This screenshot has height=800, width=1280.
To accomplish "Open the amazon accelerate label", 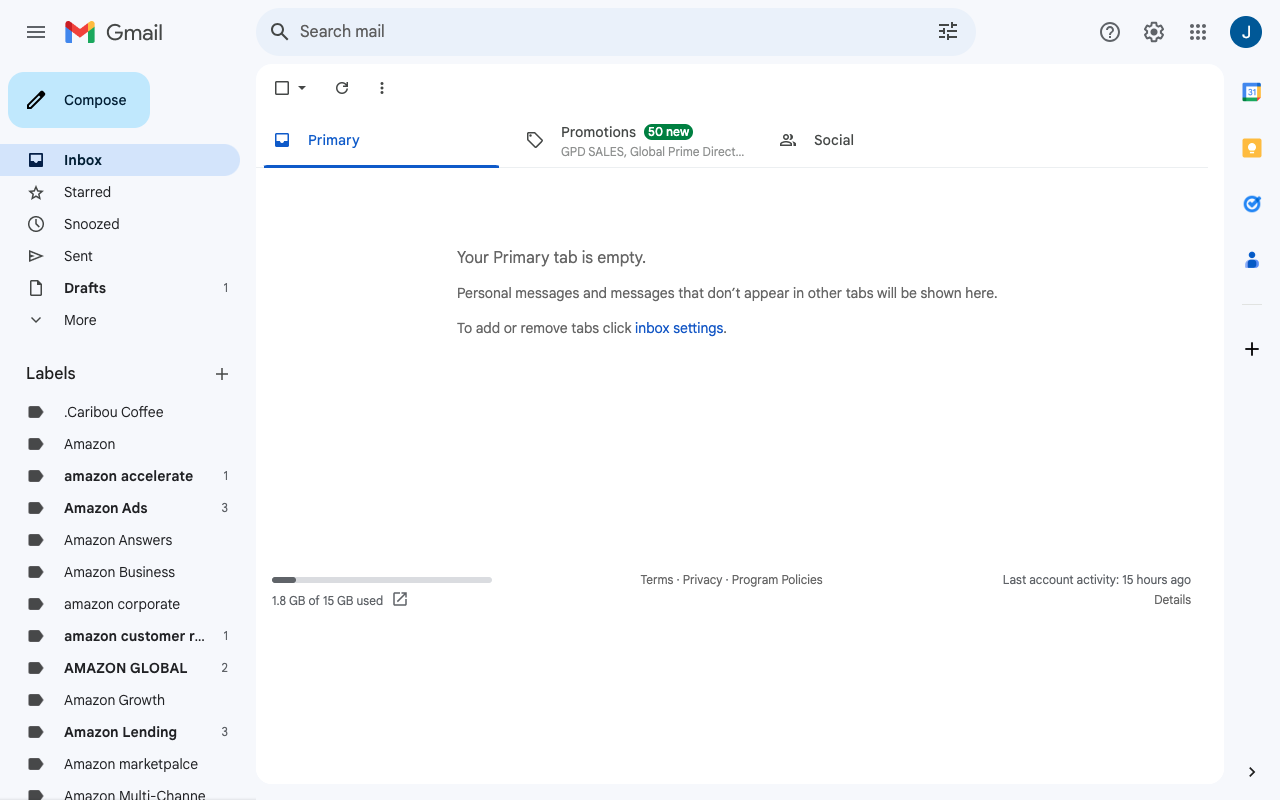I will coord(120,476).
